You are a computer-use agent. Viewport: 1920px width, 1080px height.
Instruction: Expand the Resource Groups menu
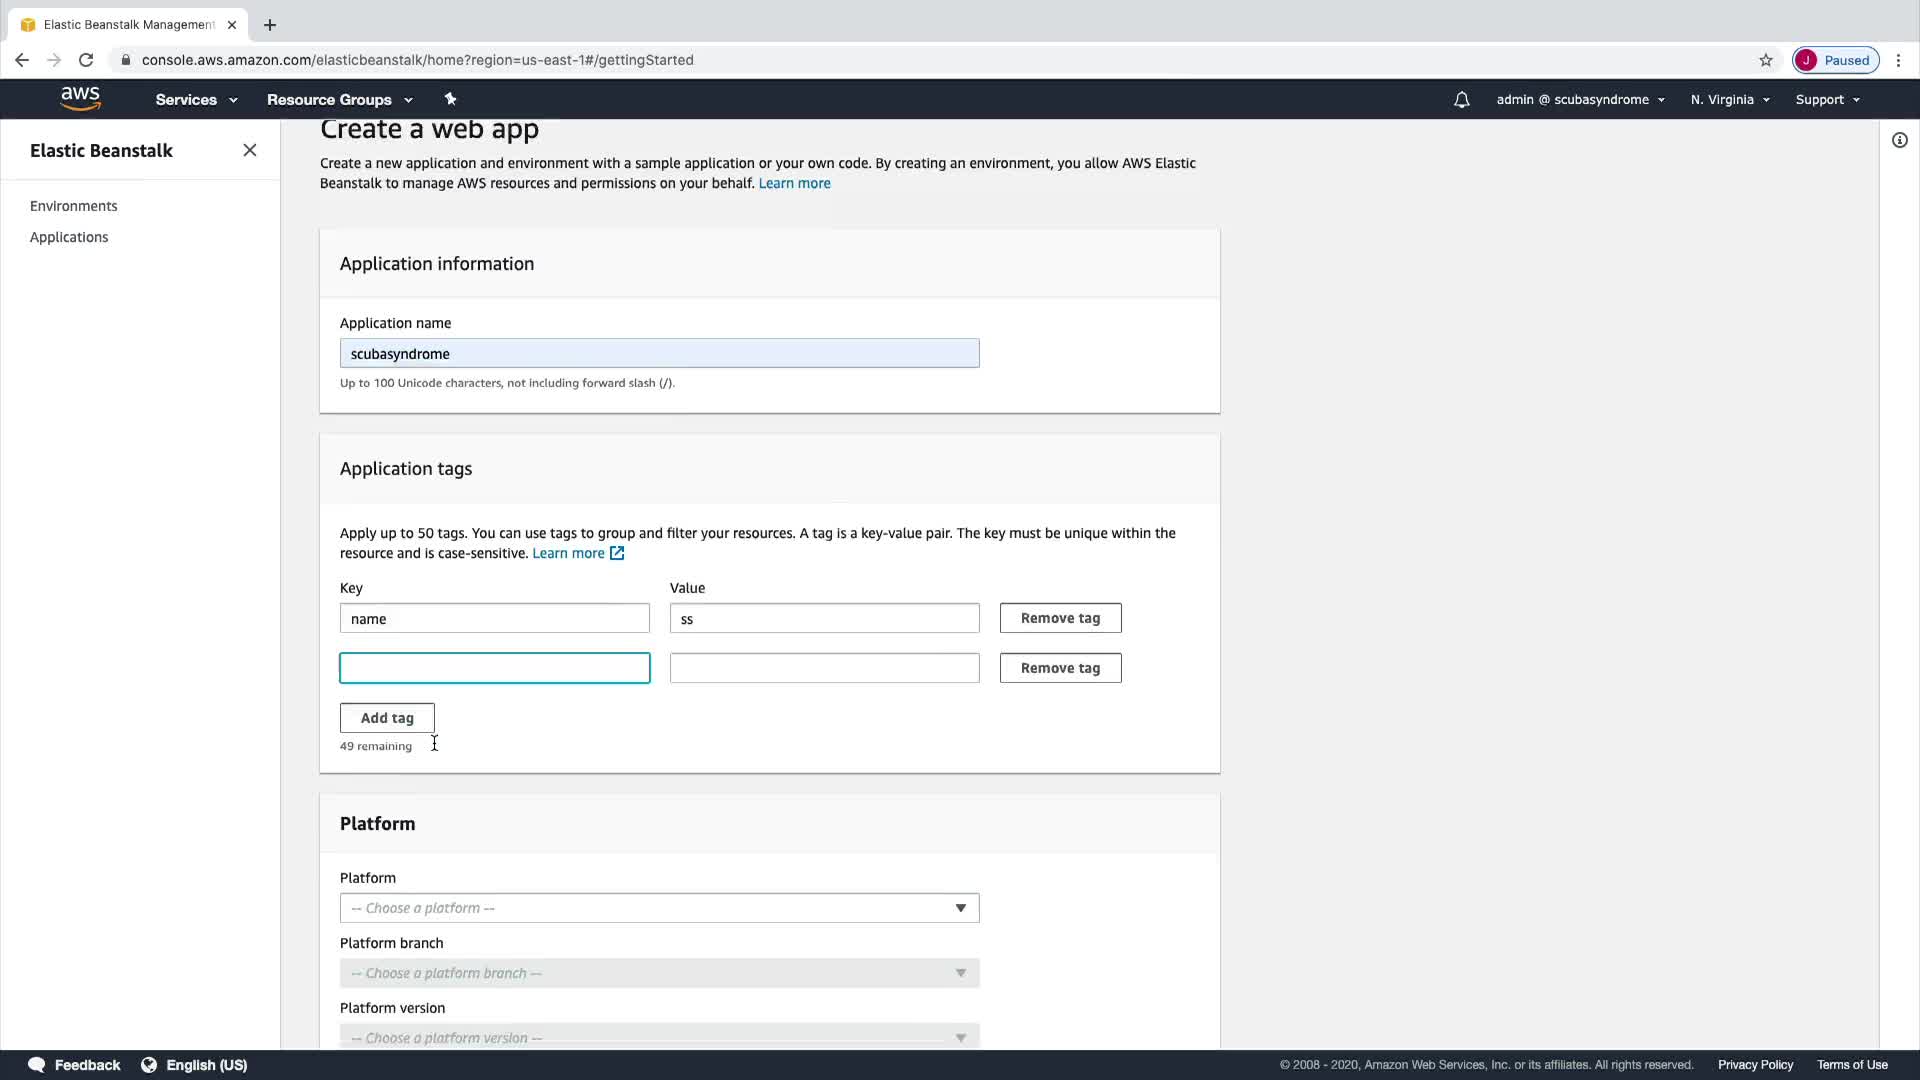click(339, 100)
